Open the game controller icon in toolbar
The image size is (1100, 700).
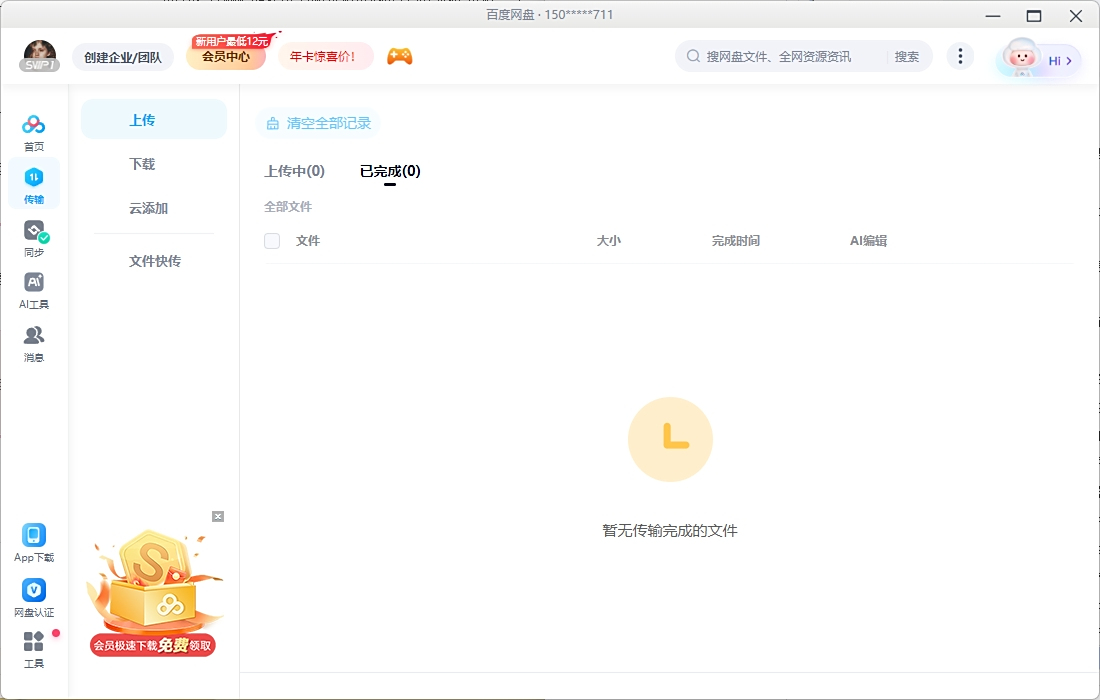399,57
